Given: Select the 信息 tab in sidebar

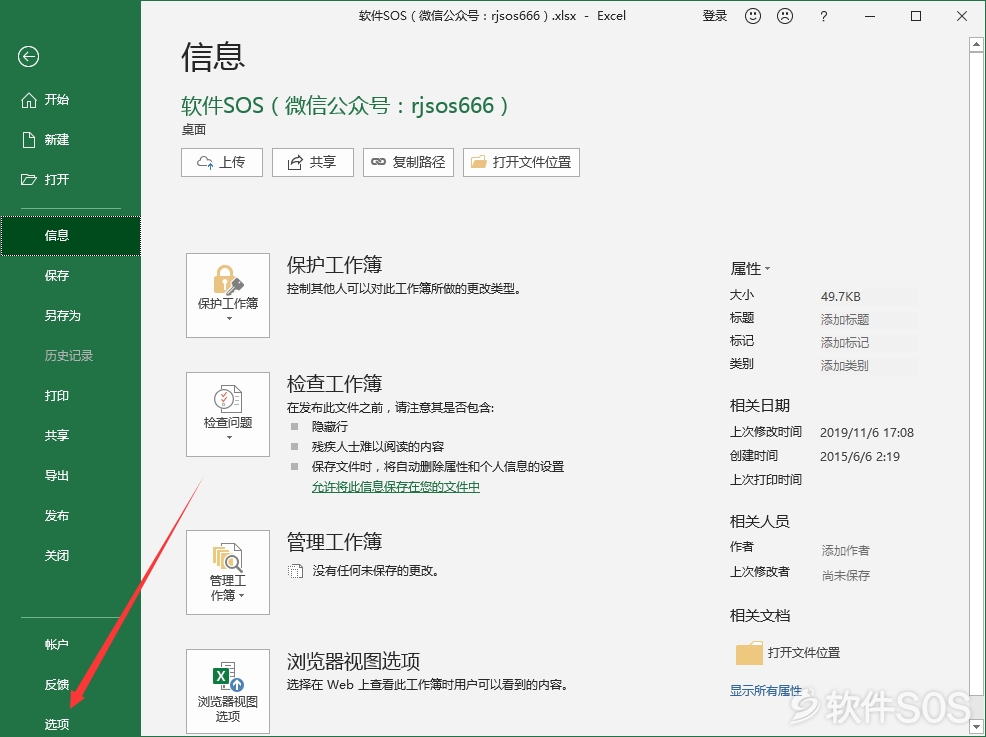Looking at the screenshot, I should (x=70, y=235).
